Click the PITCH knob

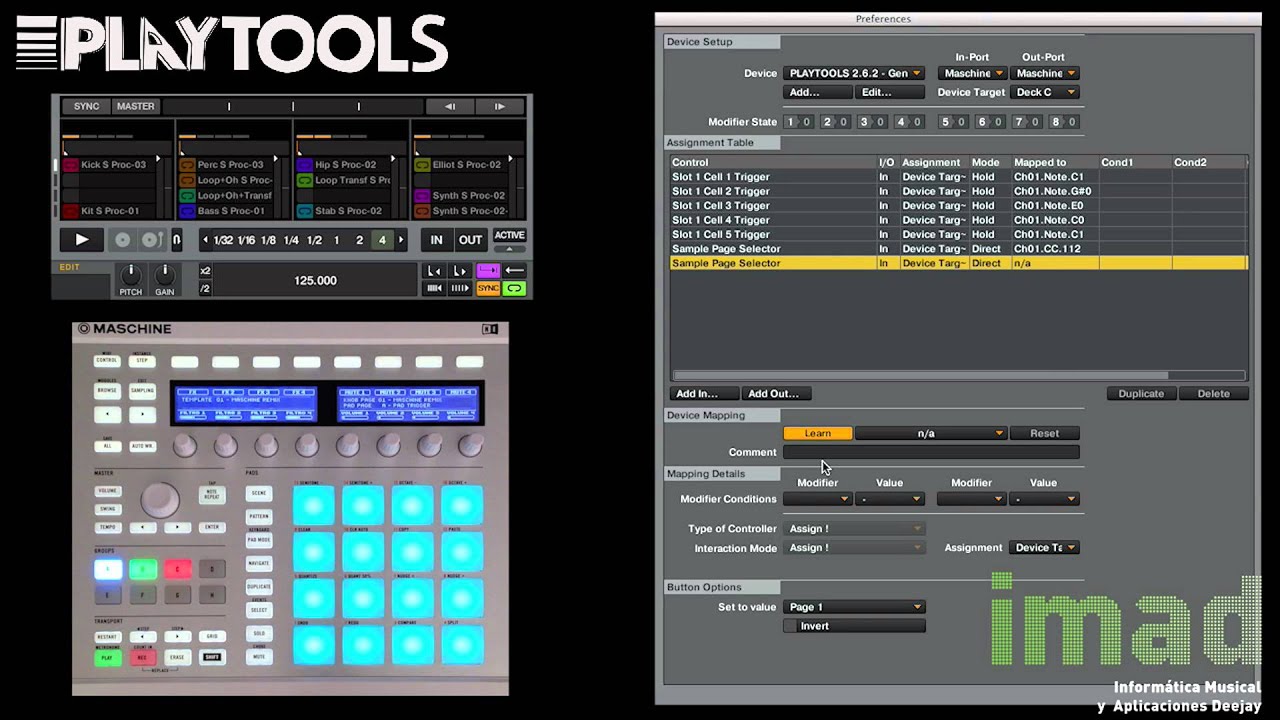[x=129, y=275]
